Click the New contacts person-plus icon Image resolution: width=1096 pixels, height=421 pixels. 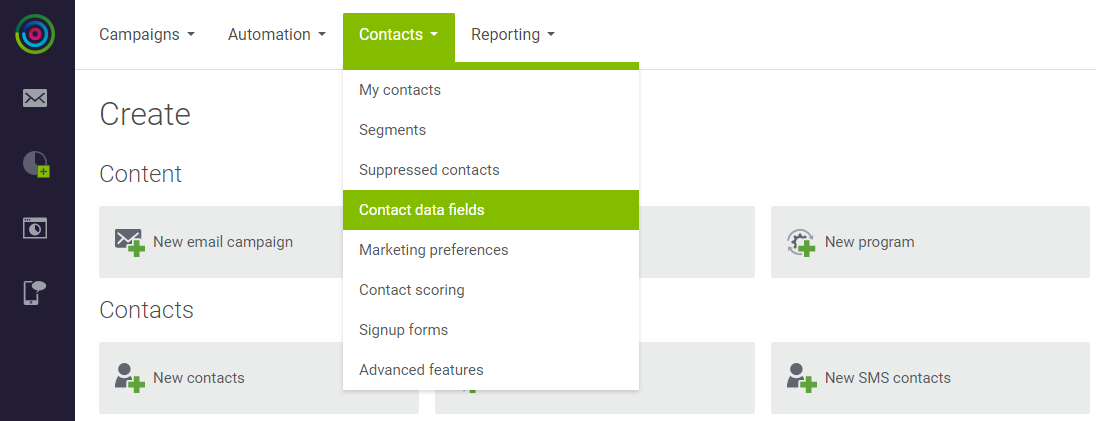(130, 378)
